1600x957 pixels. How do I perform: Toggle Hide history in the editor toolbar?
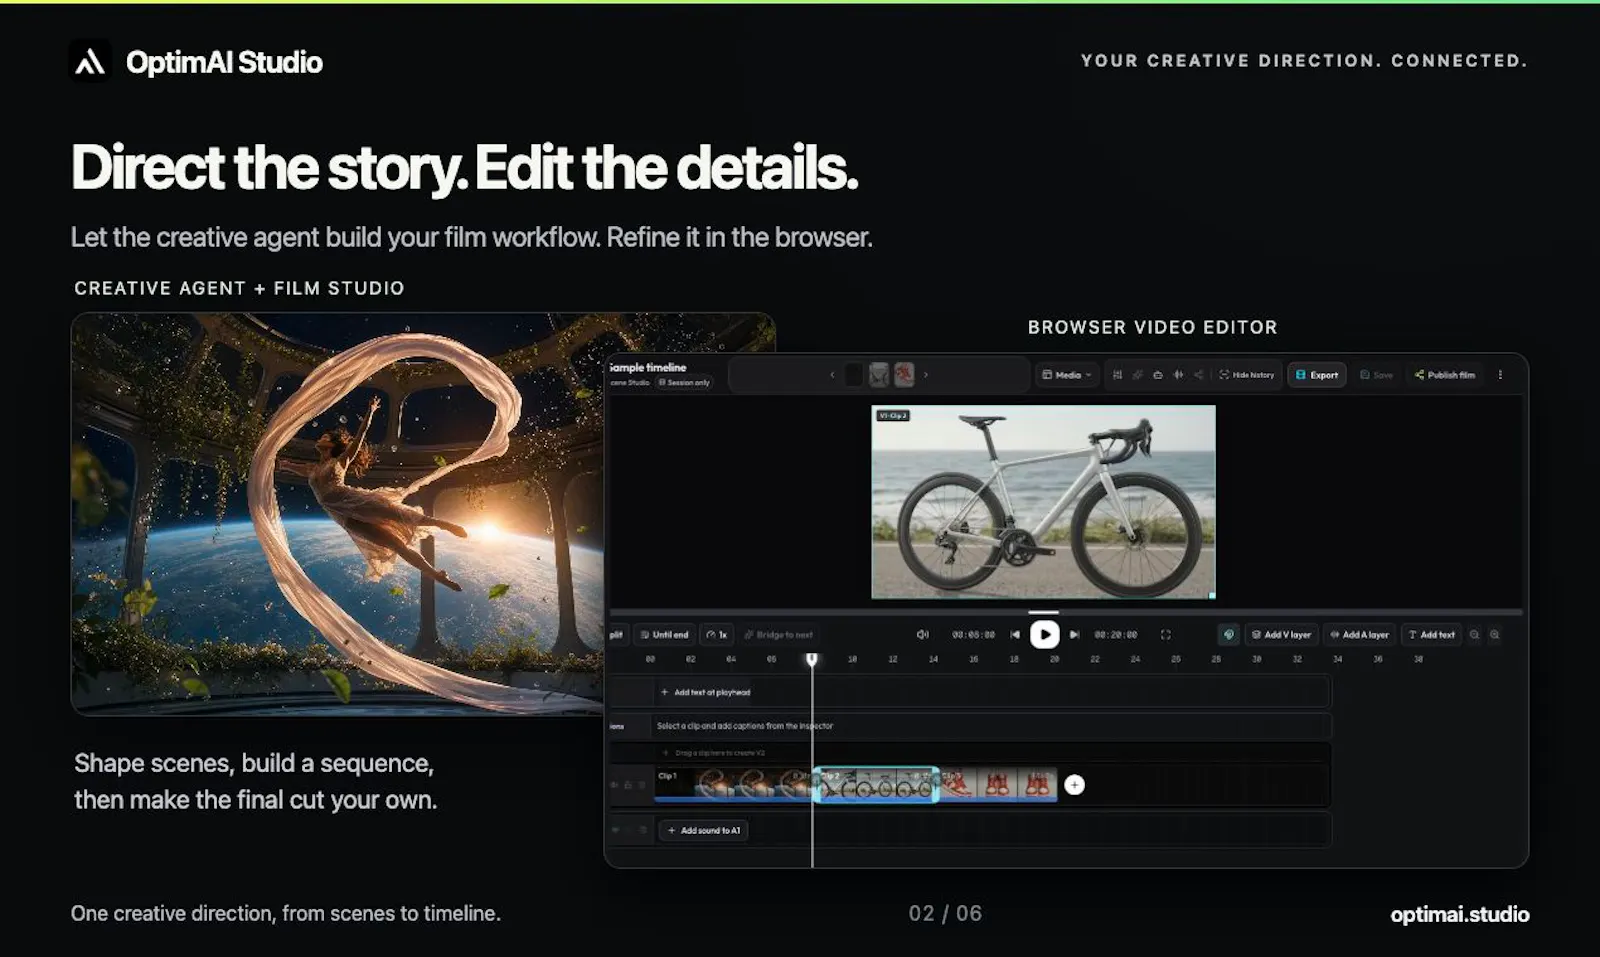1247,375
